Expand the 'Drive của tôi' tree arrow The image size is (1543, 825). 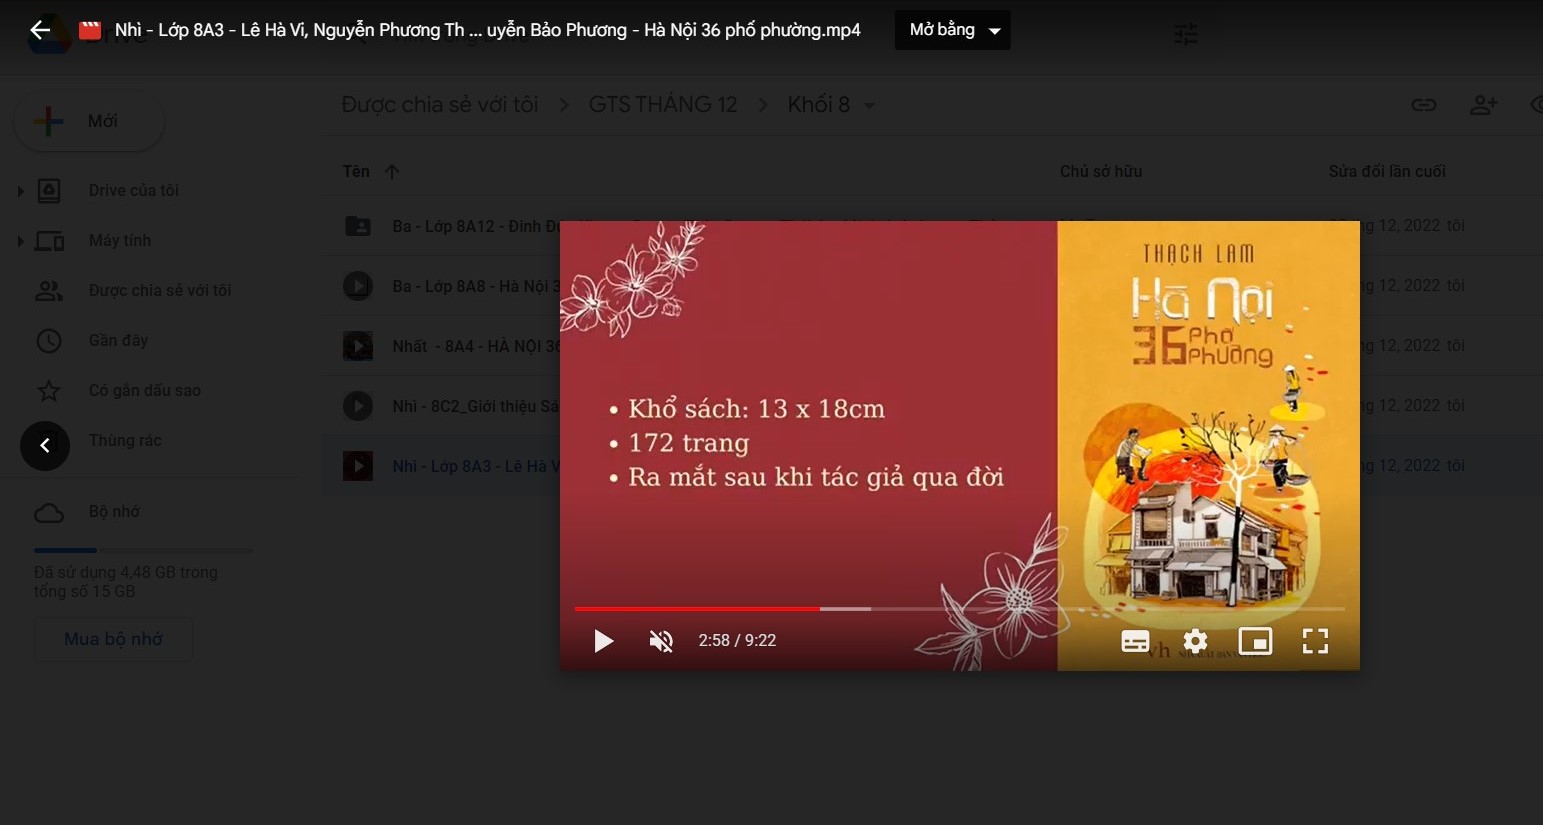coord(20,190)
